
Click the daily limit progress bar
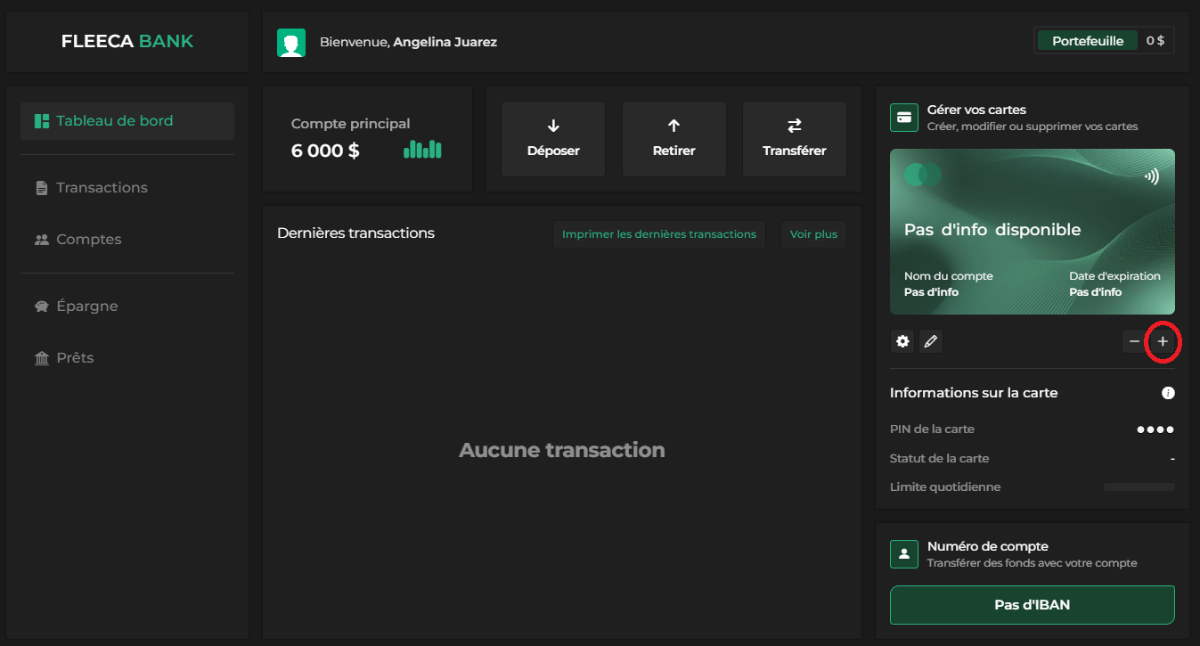point(1138,487)
